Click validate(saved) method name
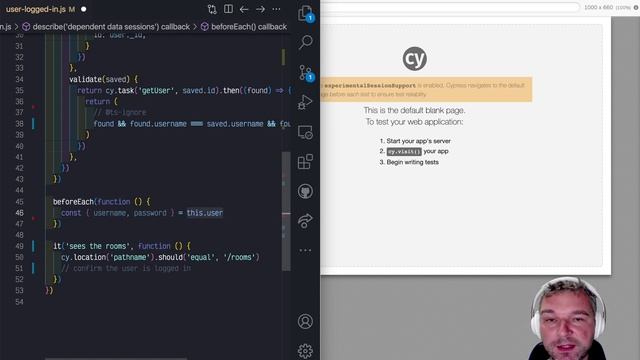The height and width of the screenshot is (360, 640). pos(100,79)
